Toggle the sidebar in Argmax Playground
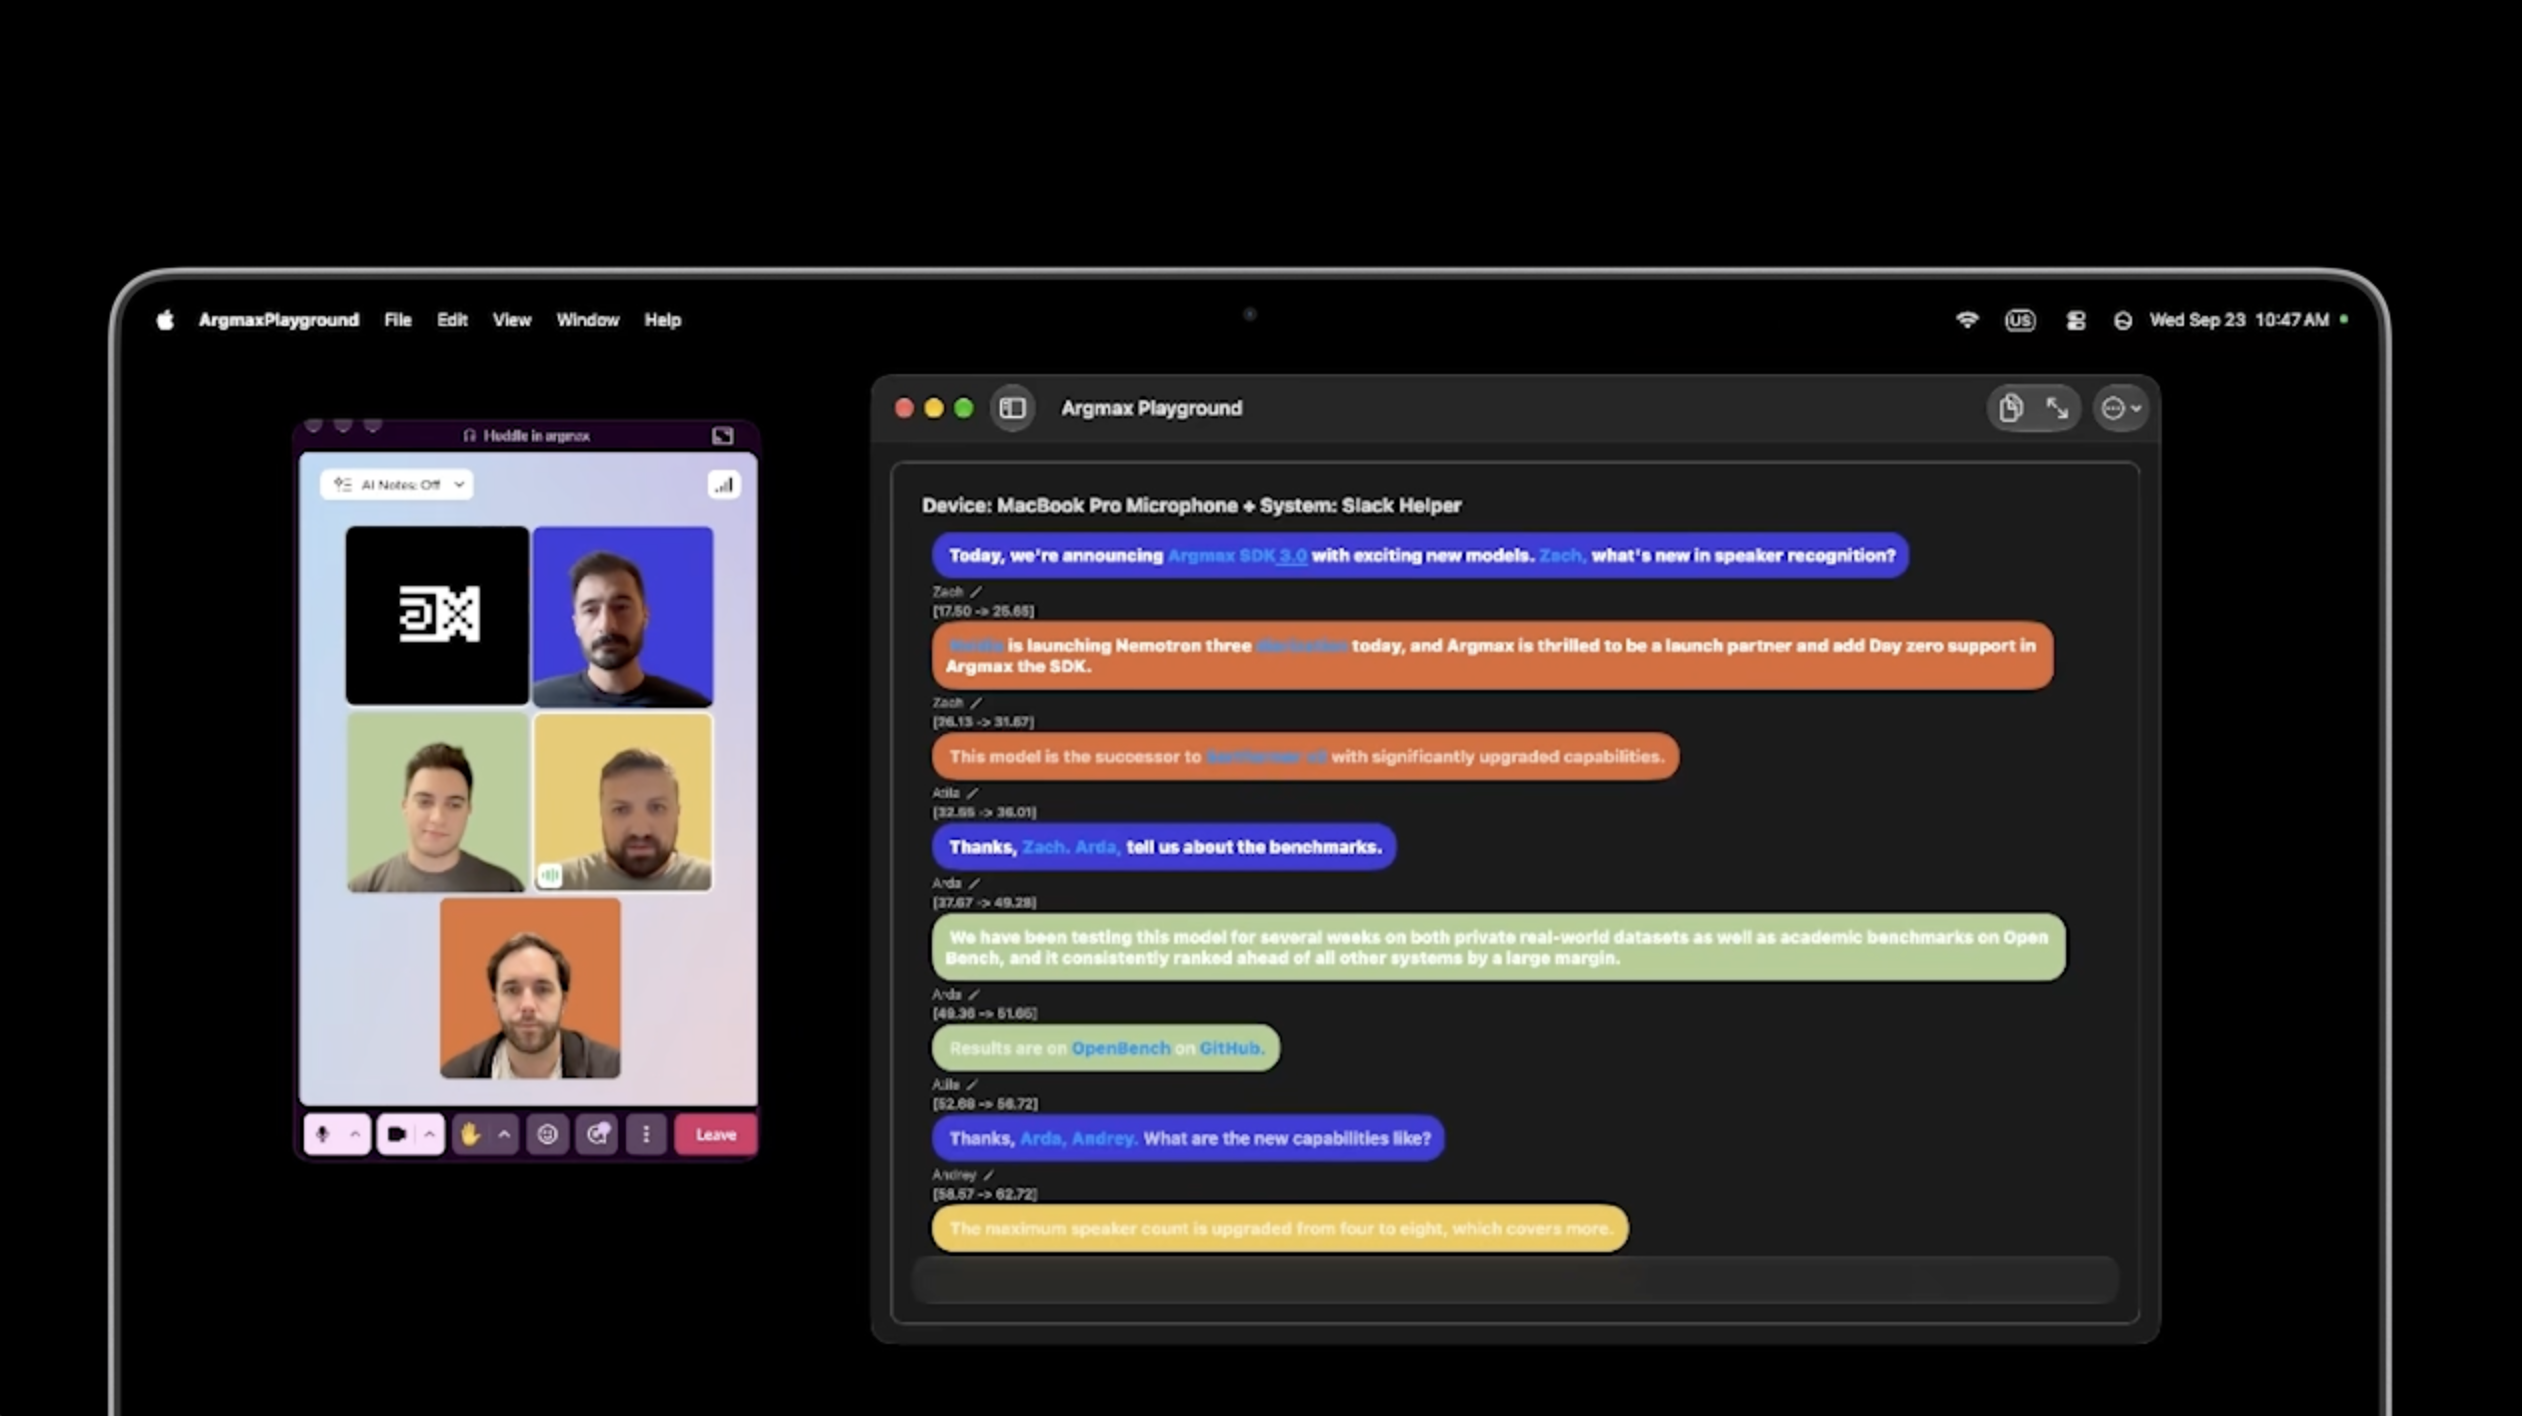Screen dimensions: 2522x1416 tap(1012, 408)
